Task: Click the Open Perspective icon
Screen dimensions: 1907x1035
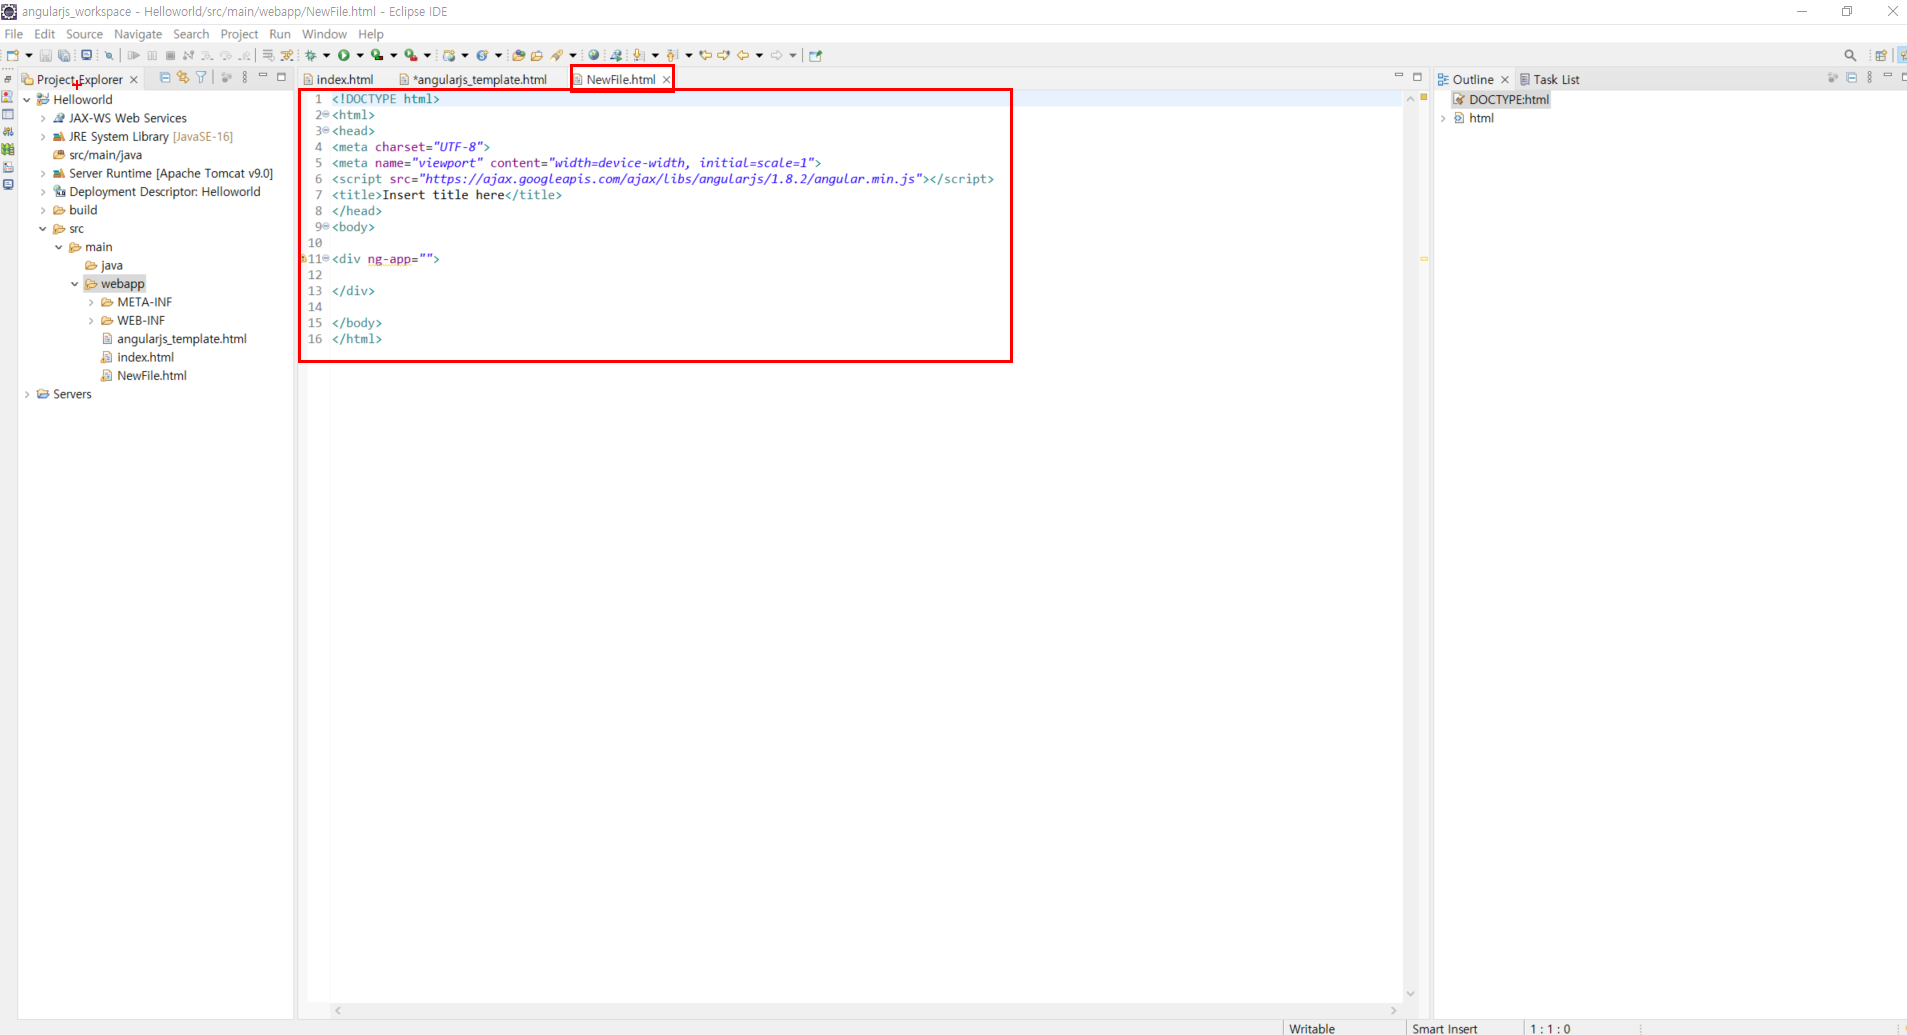Action: point(1881,55)
